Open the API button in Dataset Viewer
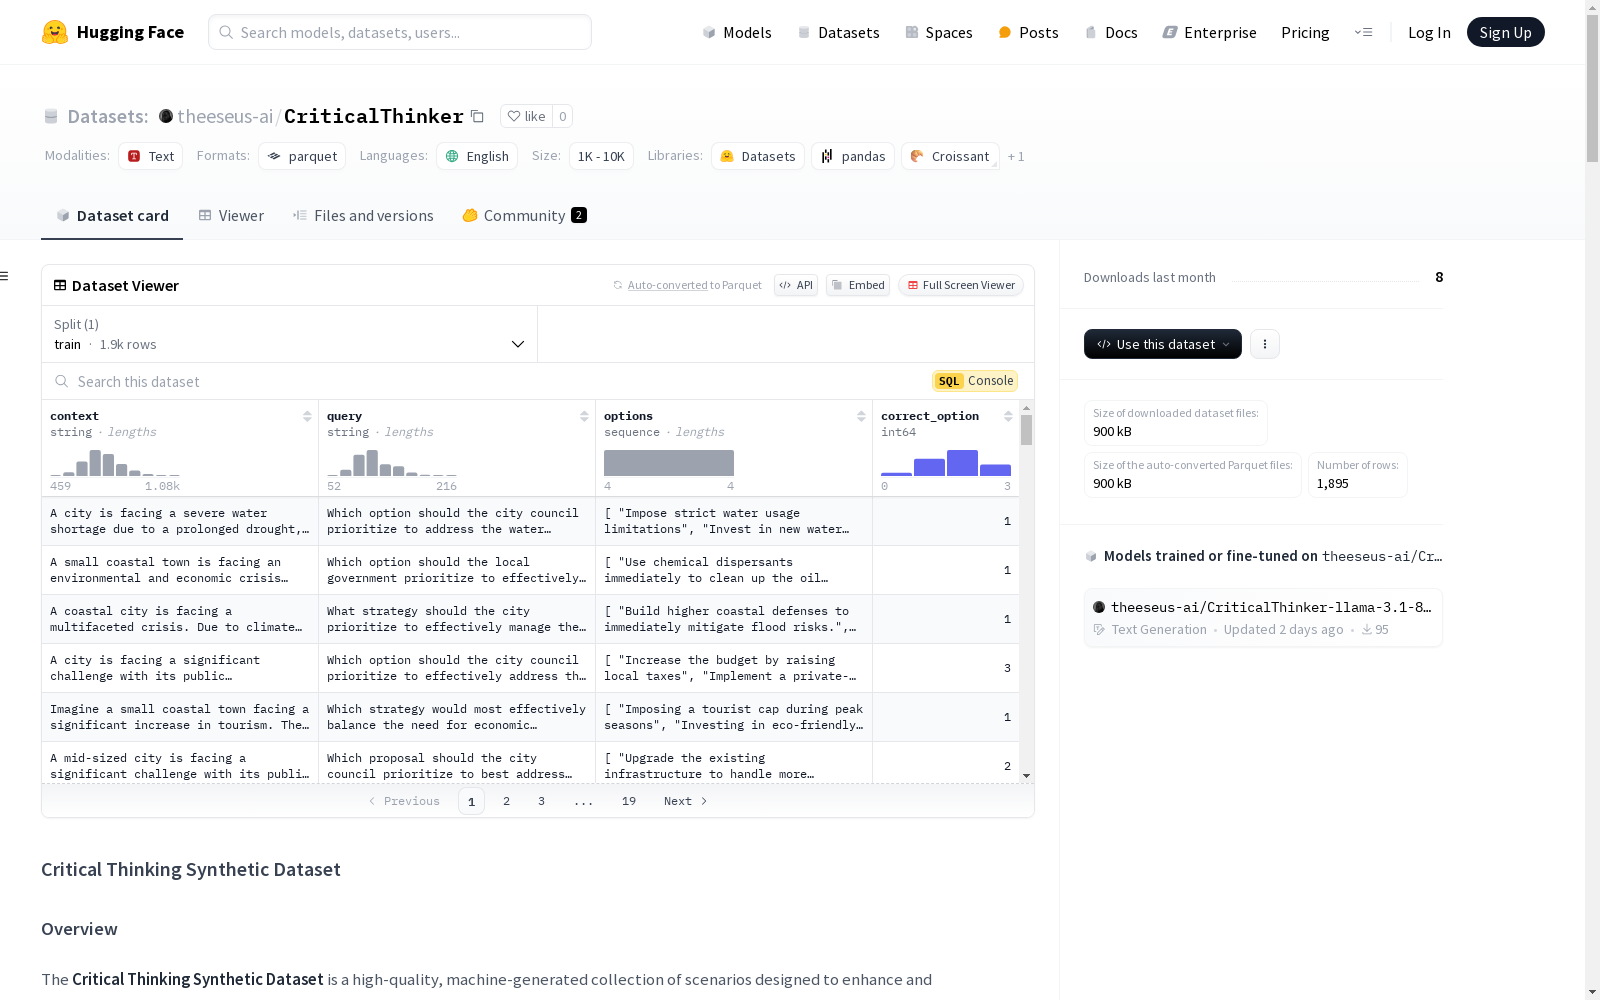The height and width of the screenshot is (1000, 1600). [796, 285]
